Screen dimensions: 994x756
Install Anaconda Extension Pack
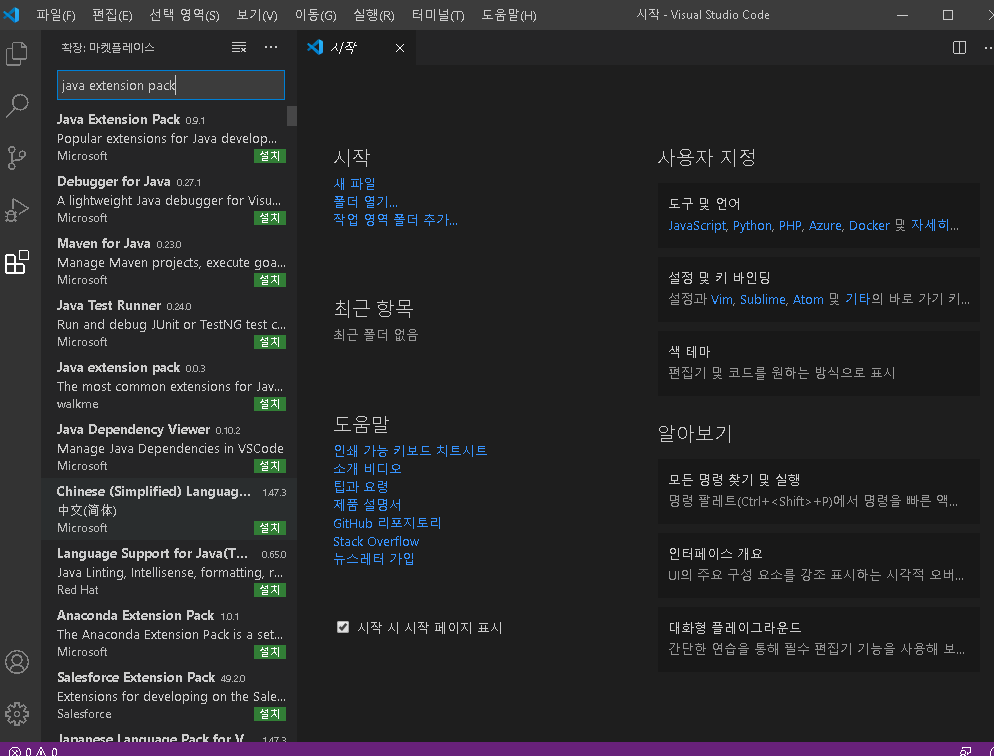click(269, 652)
